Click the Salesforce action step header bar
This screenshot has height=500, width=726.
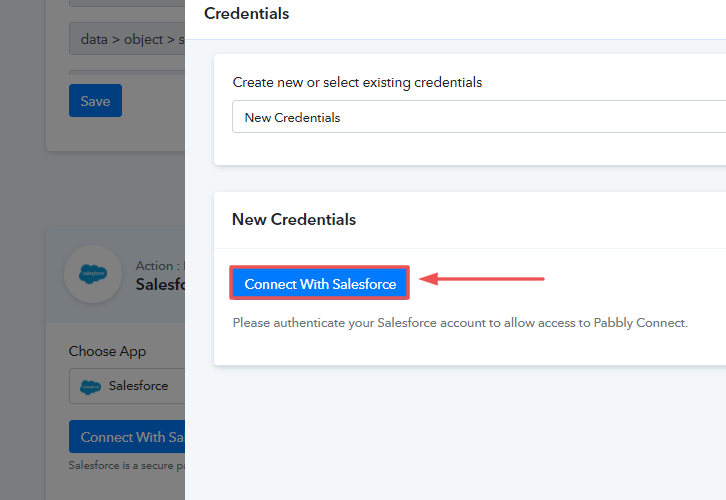point(116,275)
